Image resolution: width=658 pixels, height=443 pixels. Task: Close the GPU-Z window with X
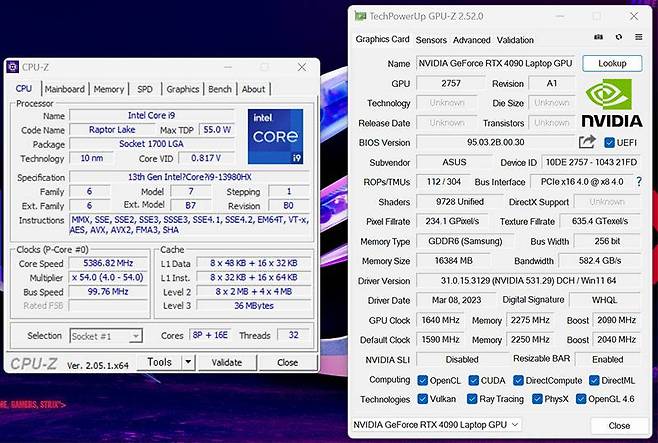click(x=634, y=16)
